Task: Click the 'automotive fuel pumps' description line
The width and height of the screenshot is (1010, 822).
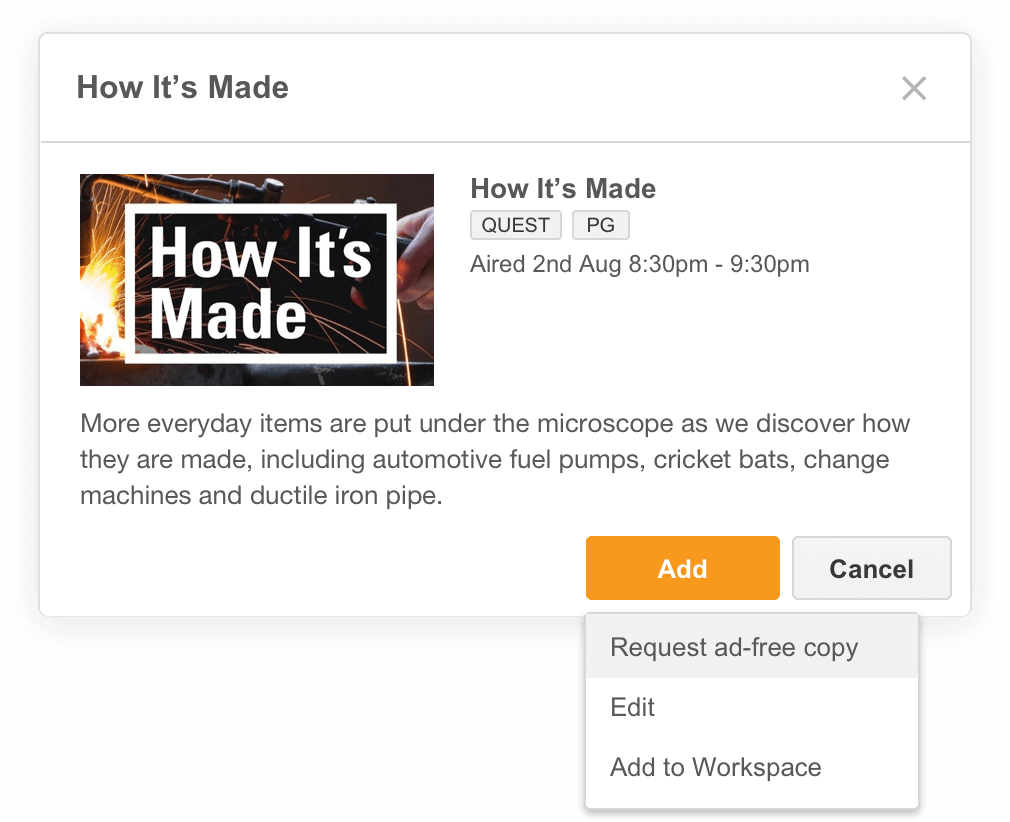Action: tap(484, 459)
